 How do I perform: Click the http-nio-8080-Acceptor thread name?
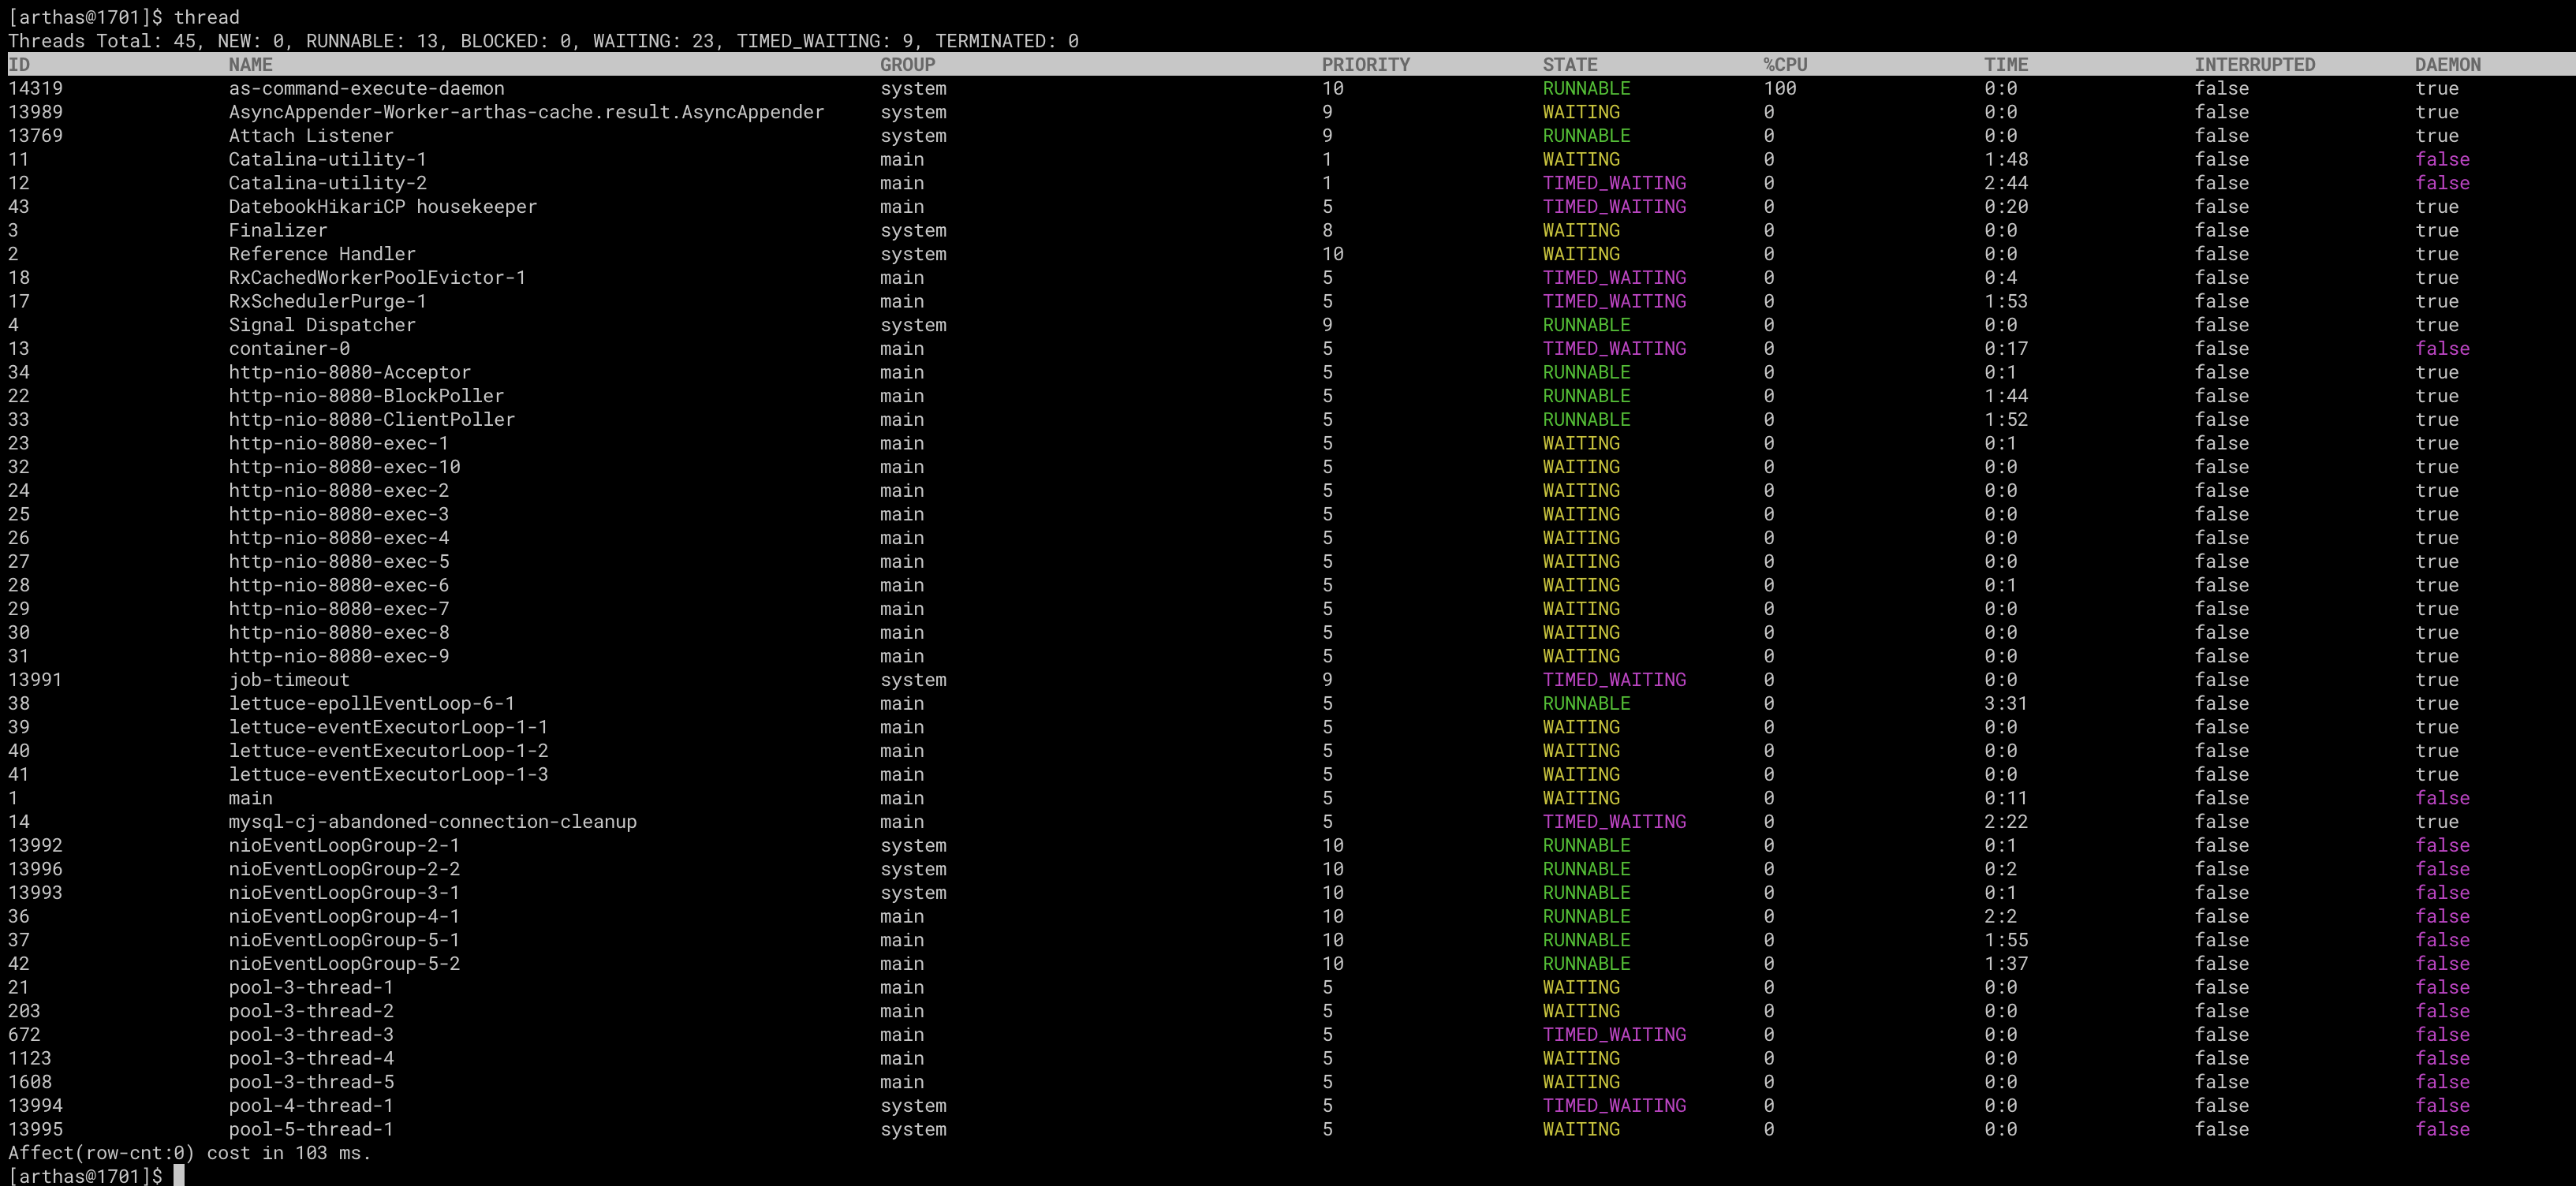tap(349, 372)
